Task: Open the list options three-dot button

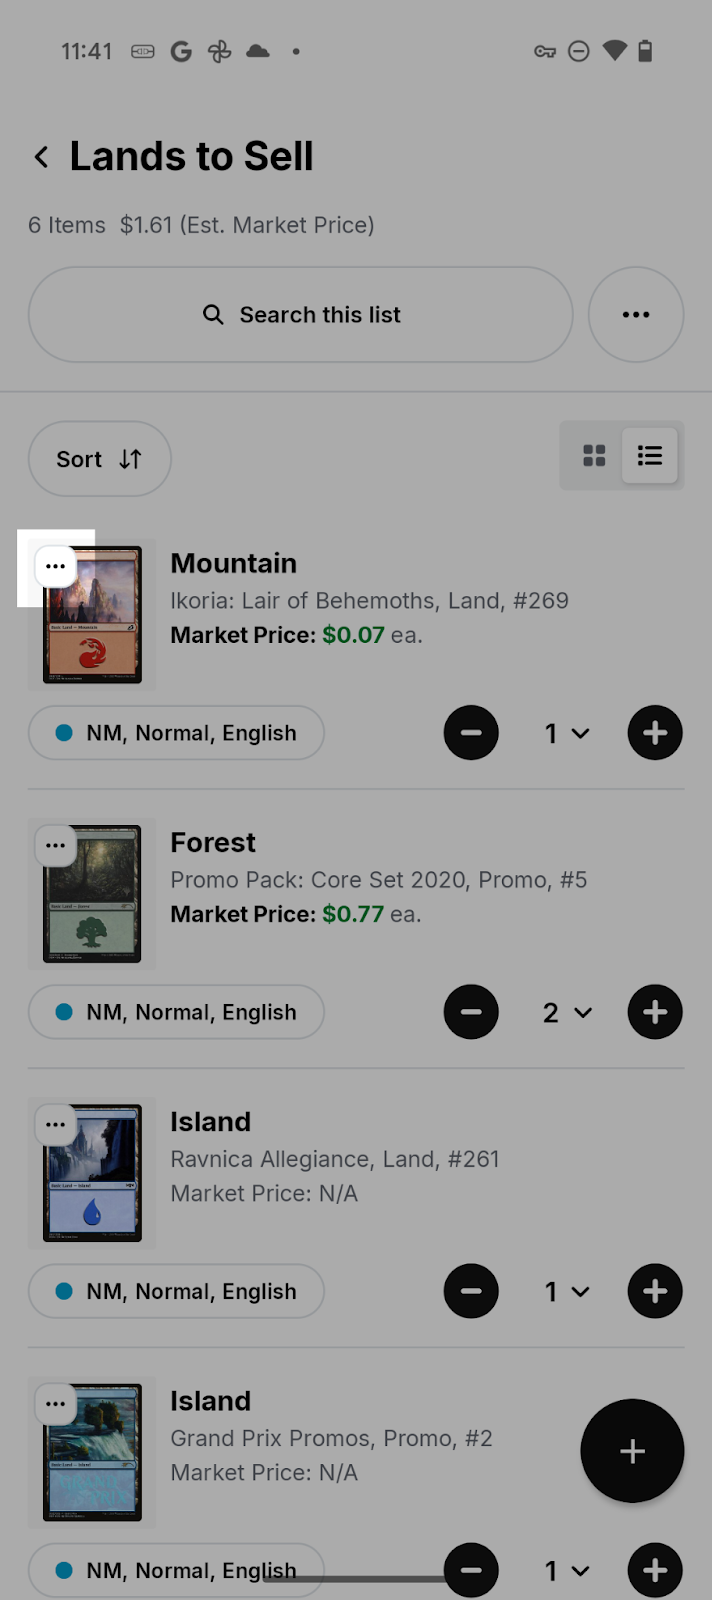Action: [x=636, y=315]
